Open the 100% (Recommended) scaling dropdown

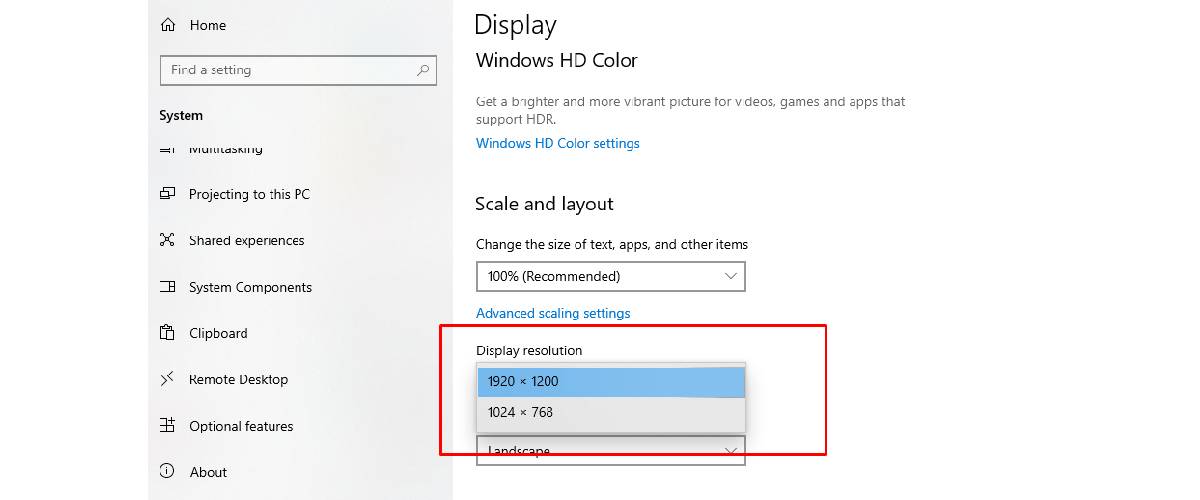coord(611,276)
